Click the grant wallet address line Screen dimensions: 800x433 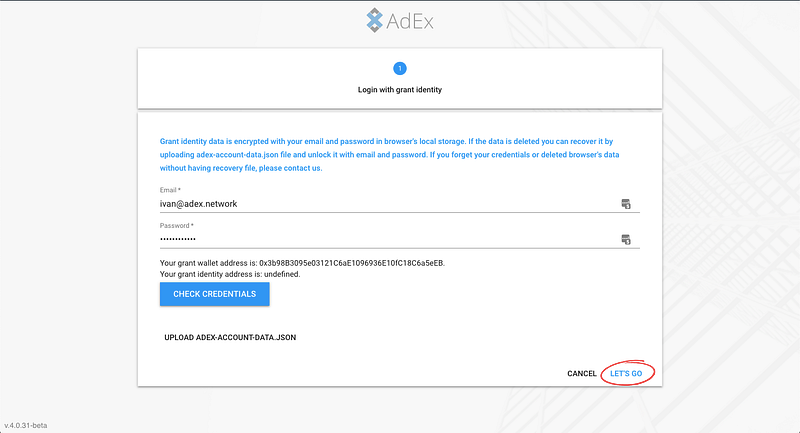tap(302, 263)
